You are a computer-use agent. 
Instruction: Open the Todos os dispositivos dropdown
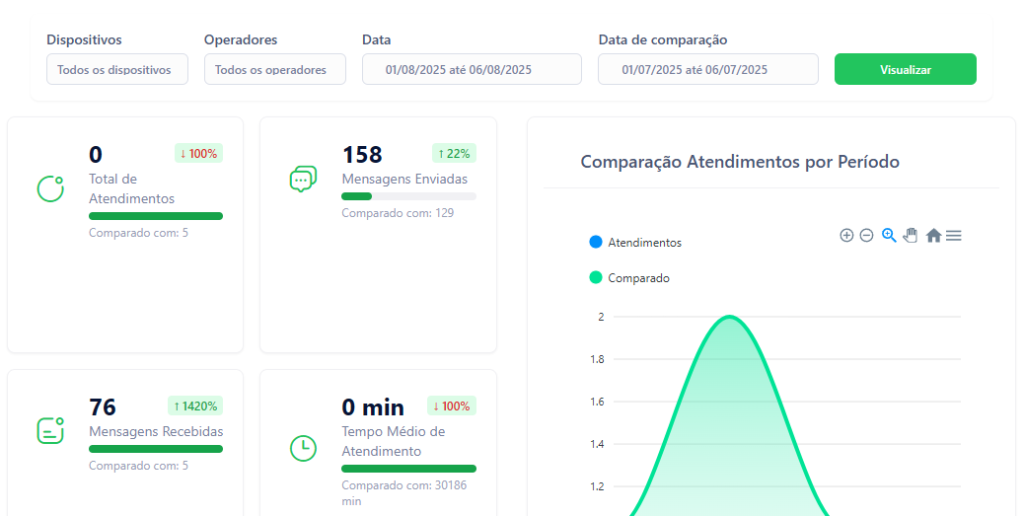[117, 69]
